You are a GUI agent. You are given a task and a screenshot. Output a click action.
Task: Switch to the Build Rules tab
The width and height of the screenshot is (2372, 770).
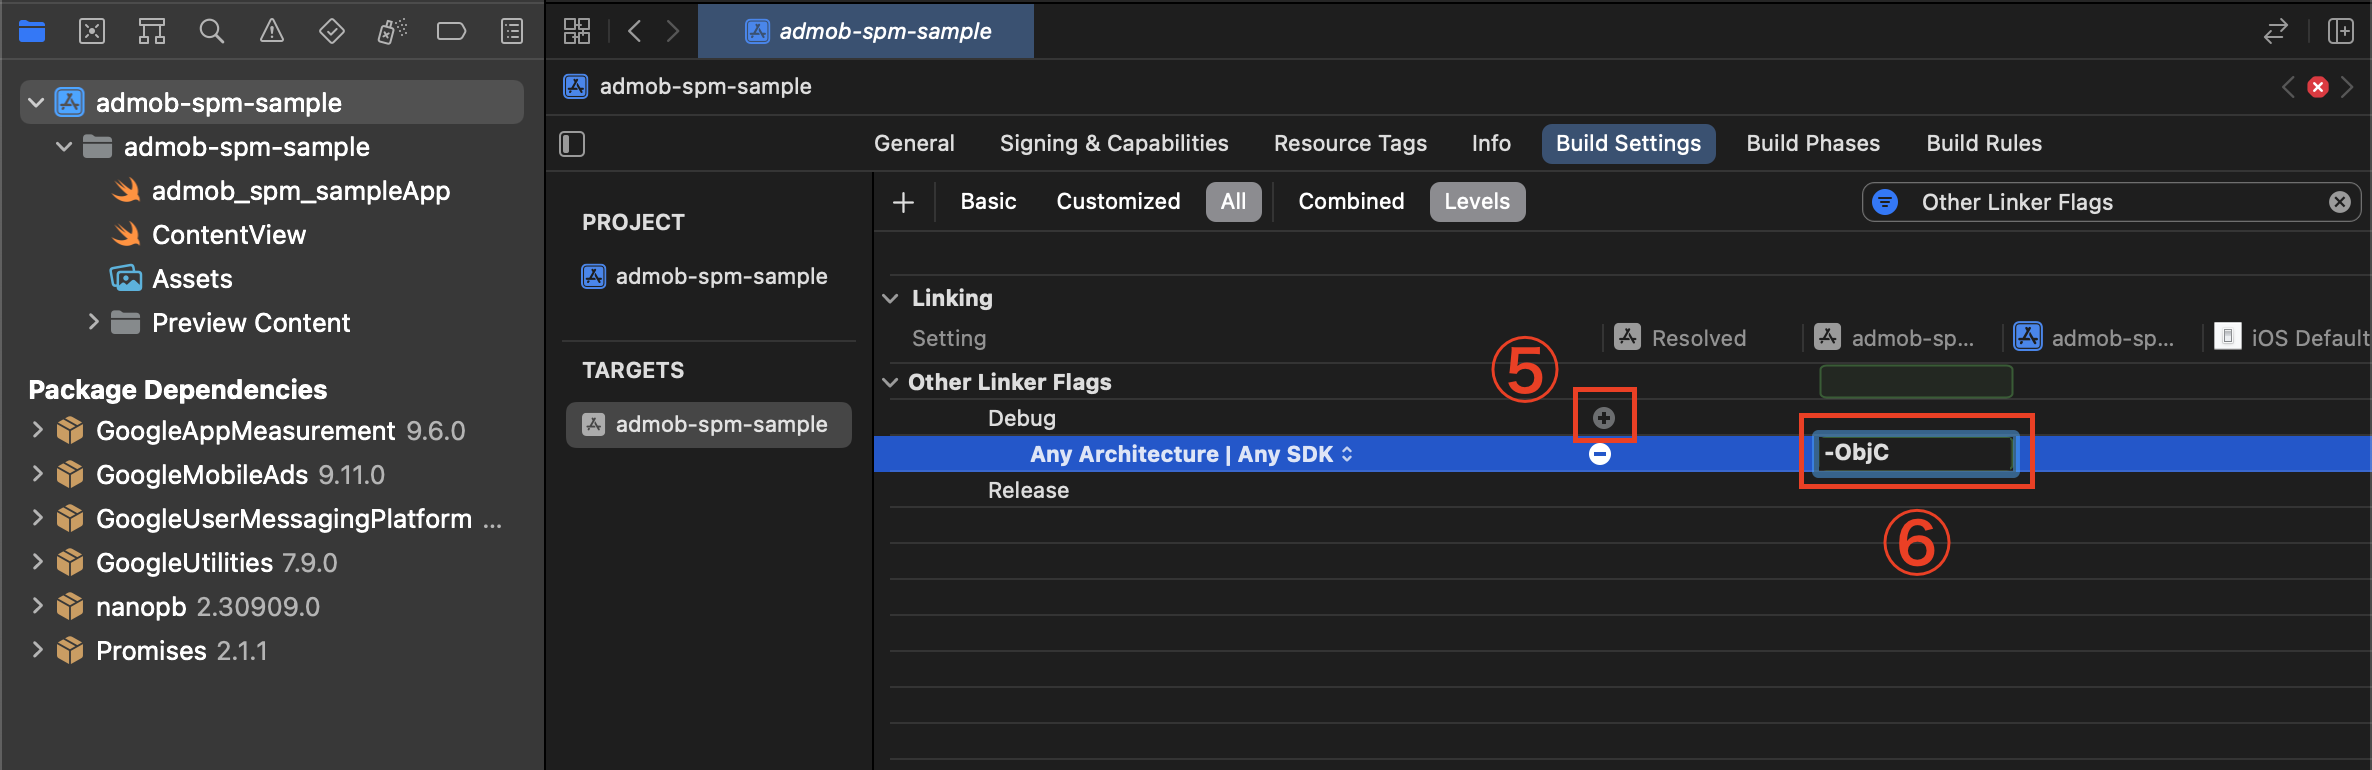1984,144
